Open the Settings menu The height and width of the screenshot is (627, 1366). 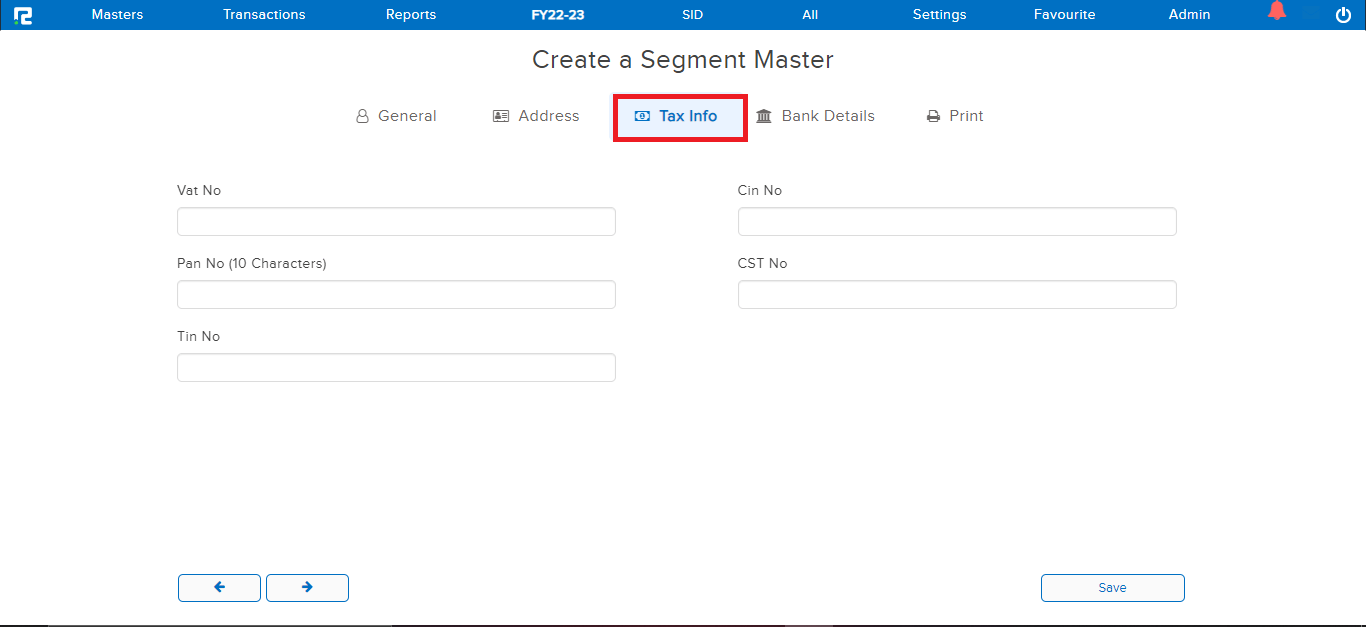(x=939, y=14)
